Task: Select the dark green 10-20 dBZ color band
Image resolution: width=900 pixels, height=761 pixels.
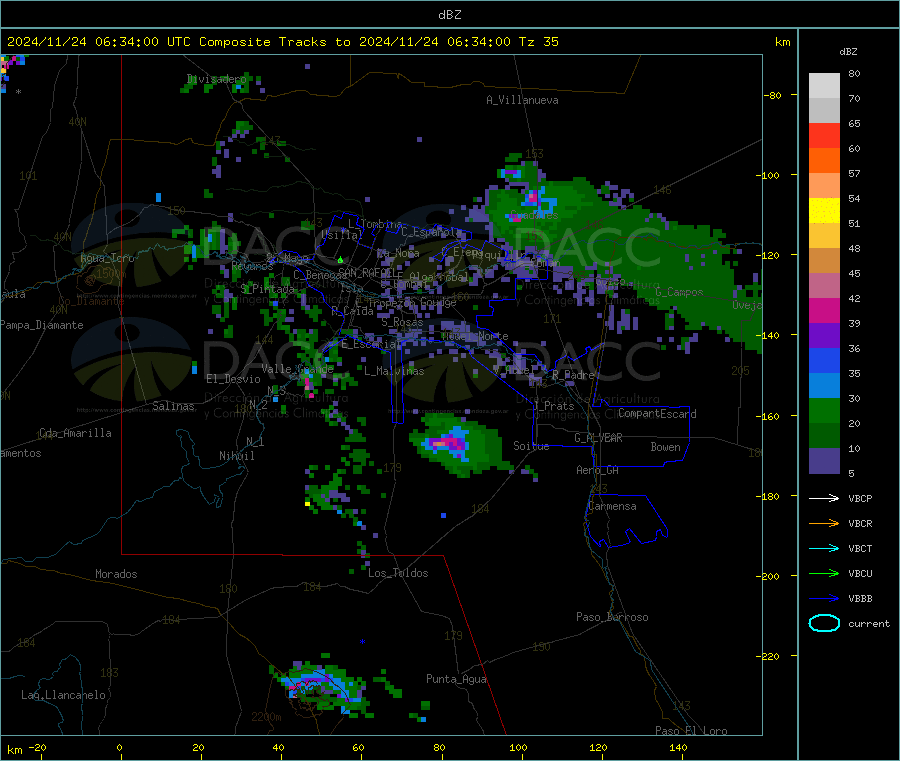Action: pos(824,436)
